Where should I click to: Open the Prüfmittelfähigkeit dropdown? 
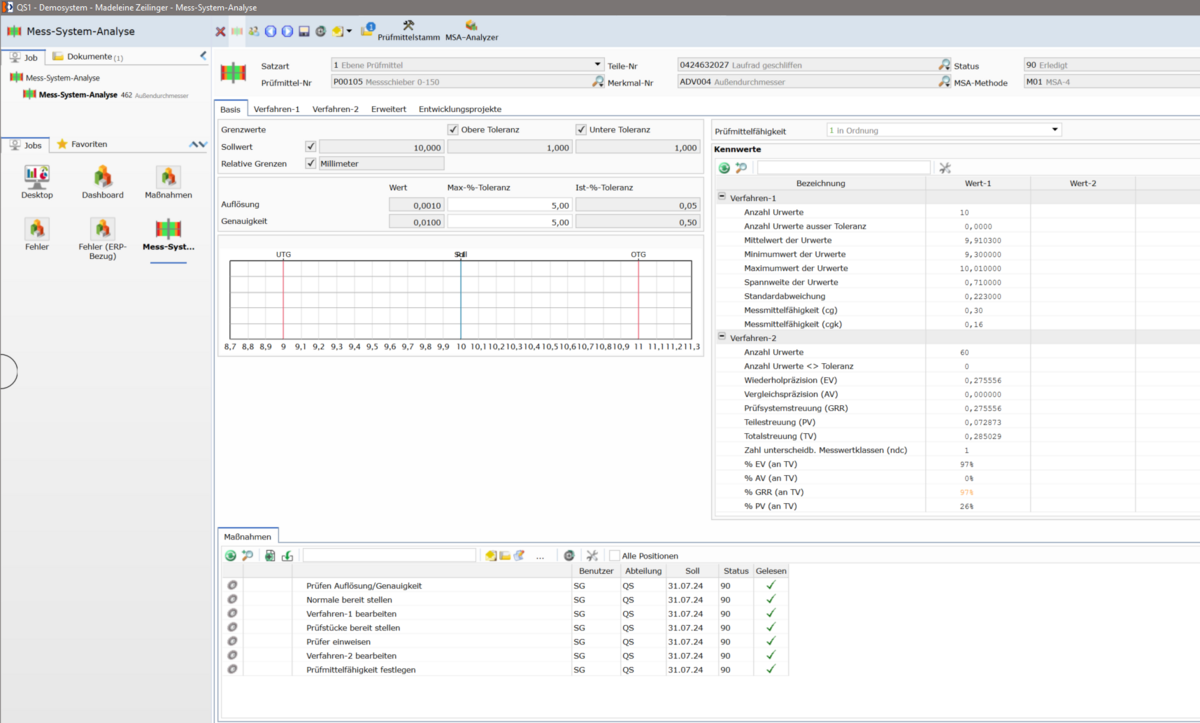point(1054,130)
